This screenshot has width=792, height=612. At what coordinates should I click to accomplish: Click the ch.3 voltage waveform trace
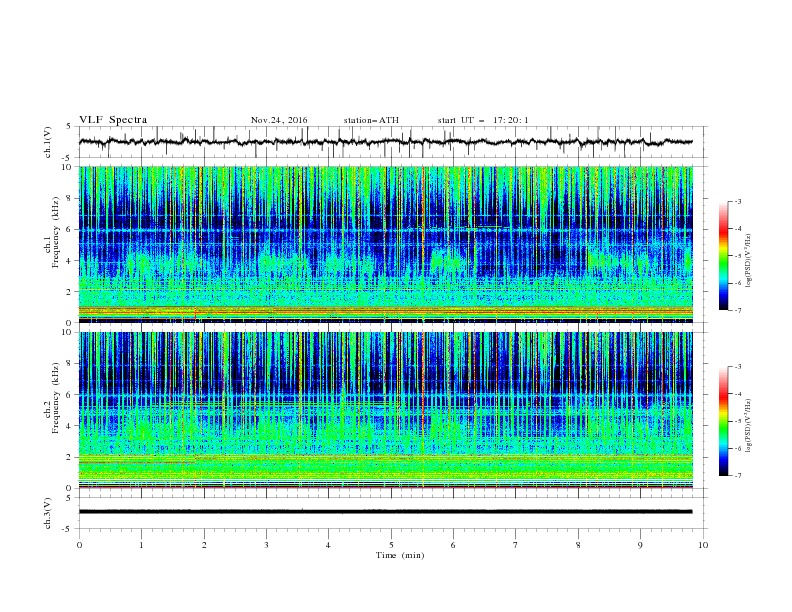point(386,512)
